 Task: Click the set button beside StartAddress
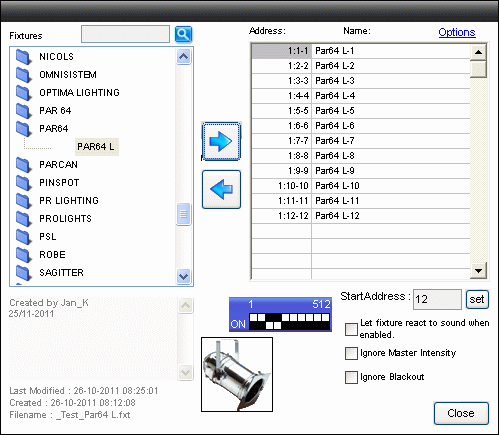(x=477, y=299)
